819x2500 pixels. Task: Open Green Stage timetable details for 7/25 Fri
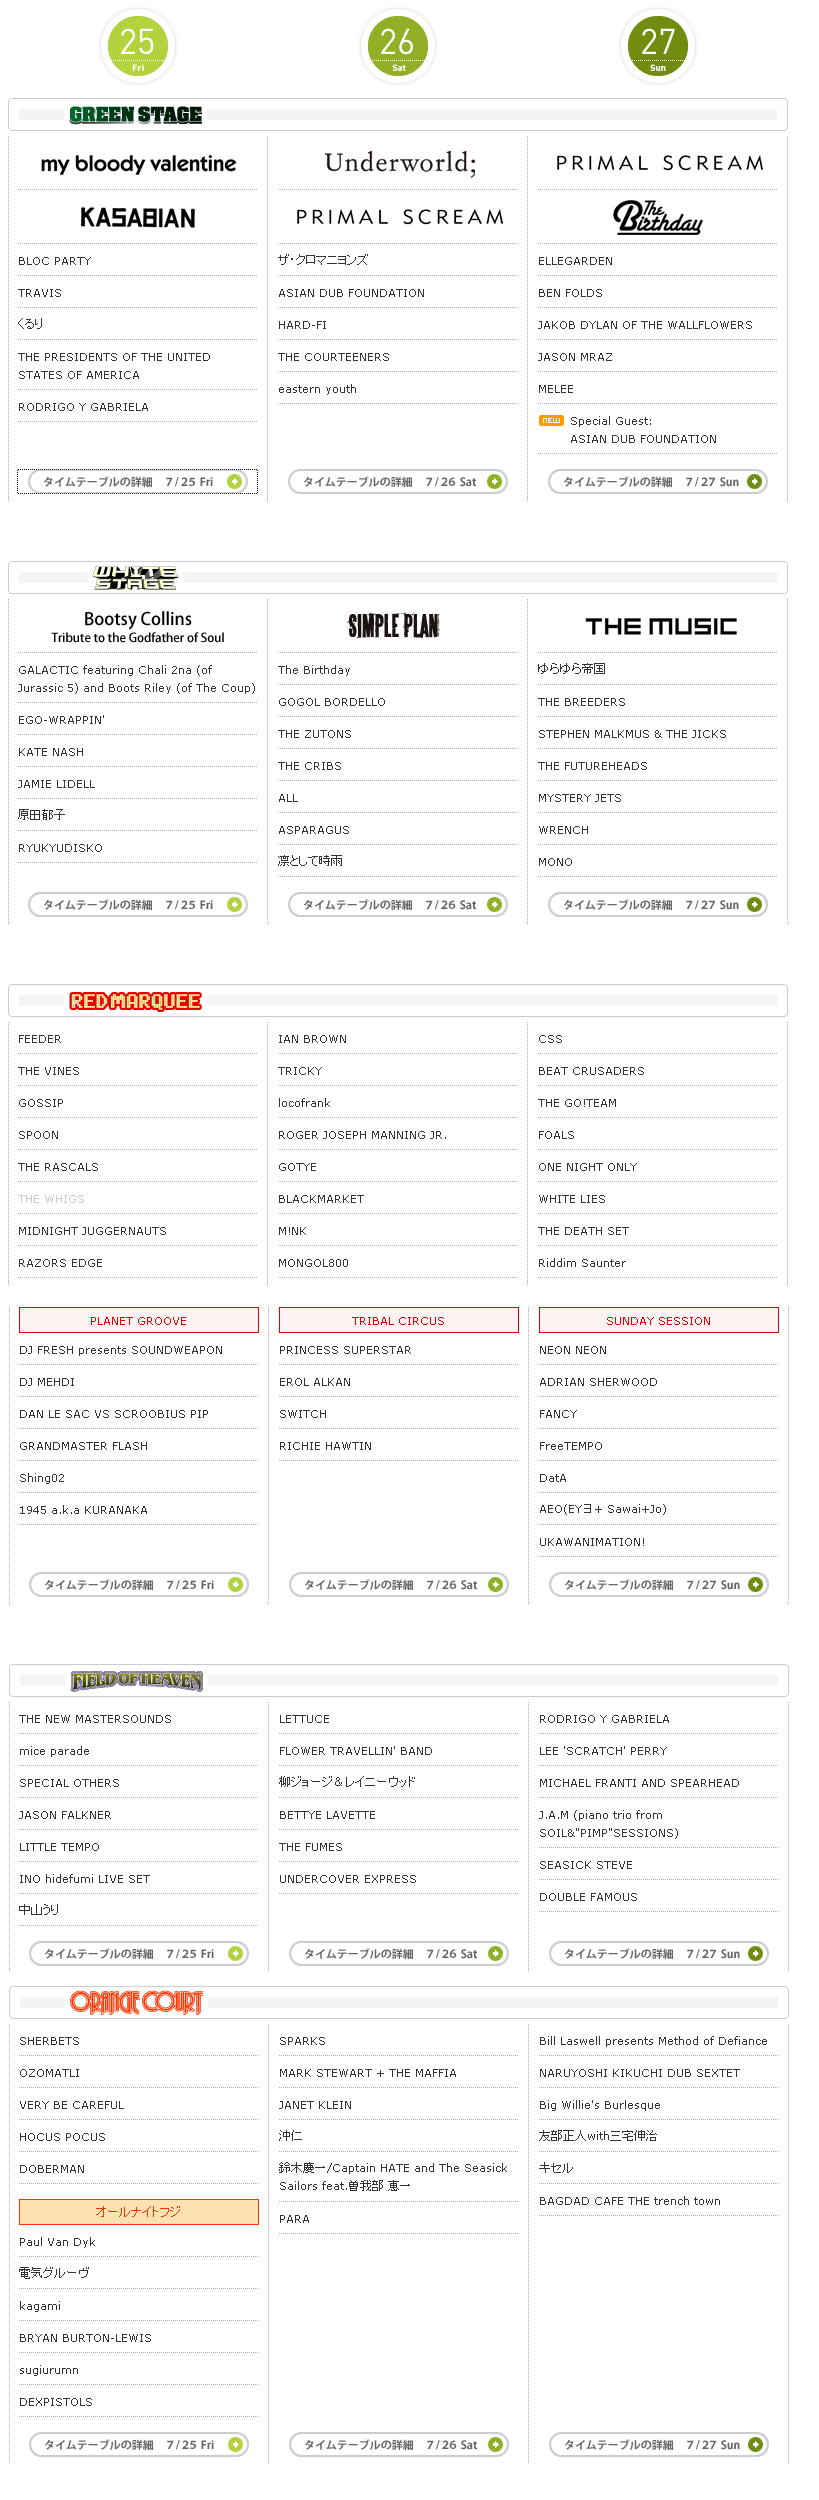tap(138, 482)
